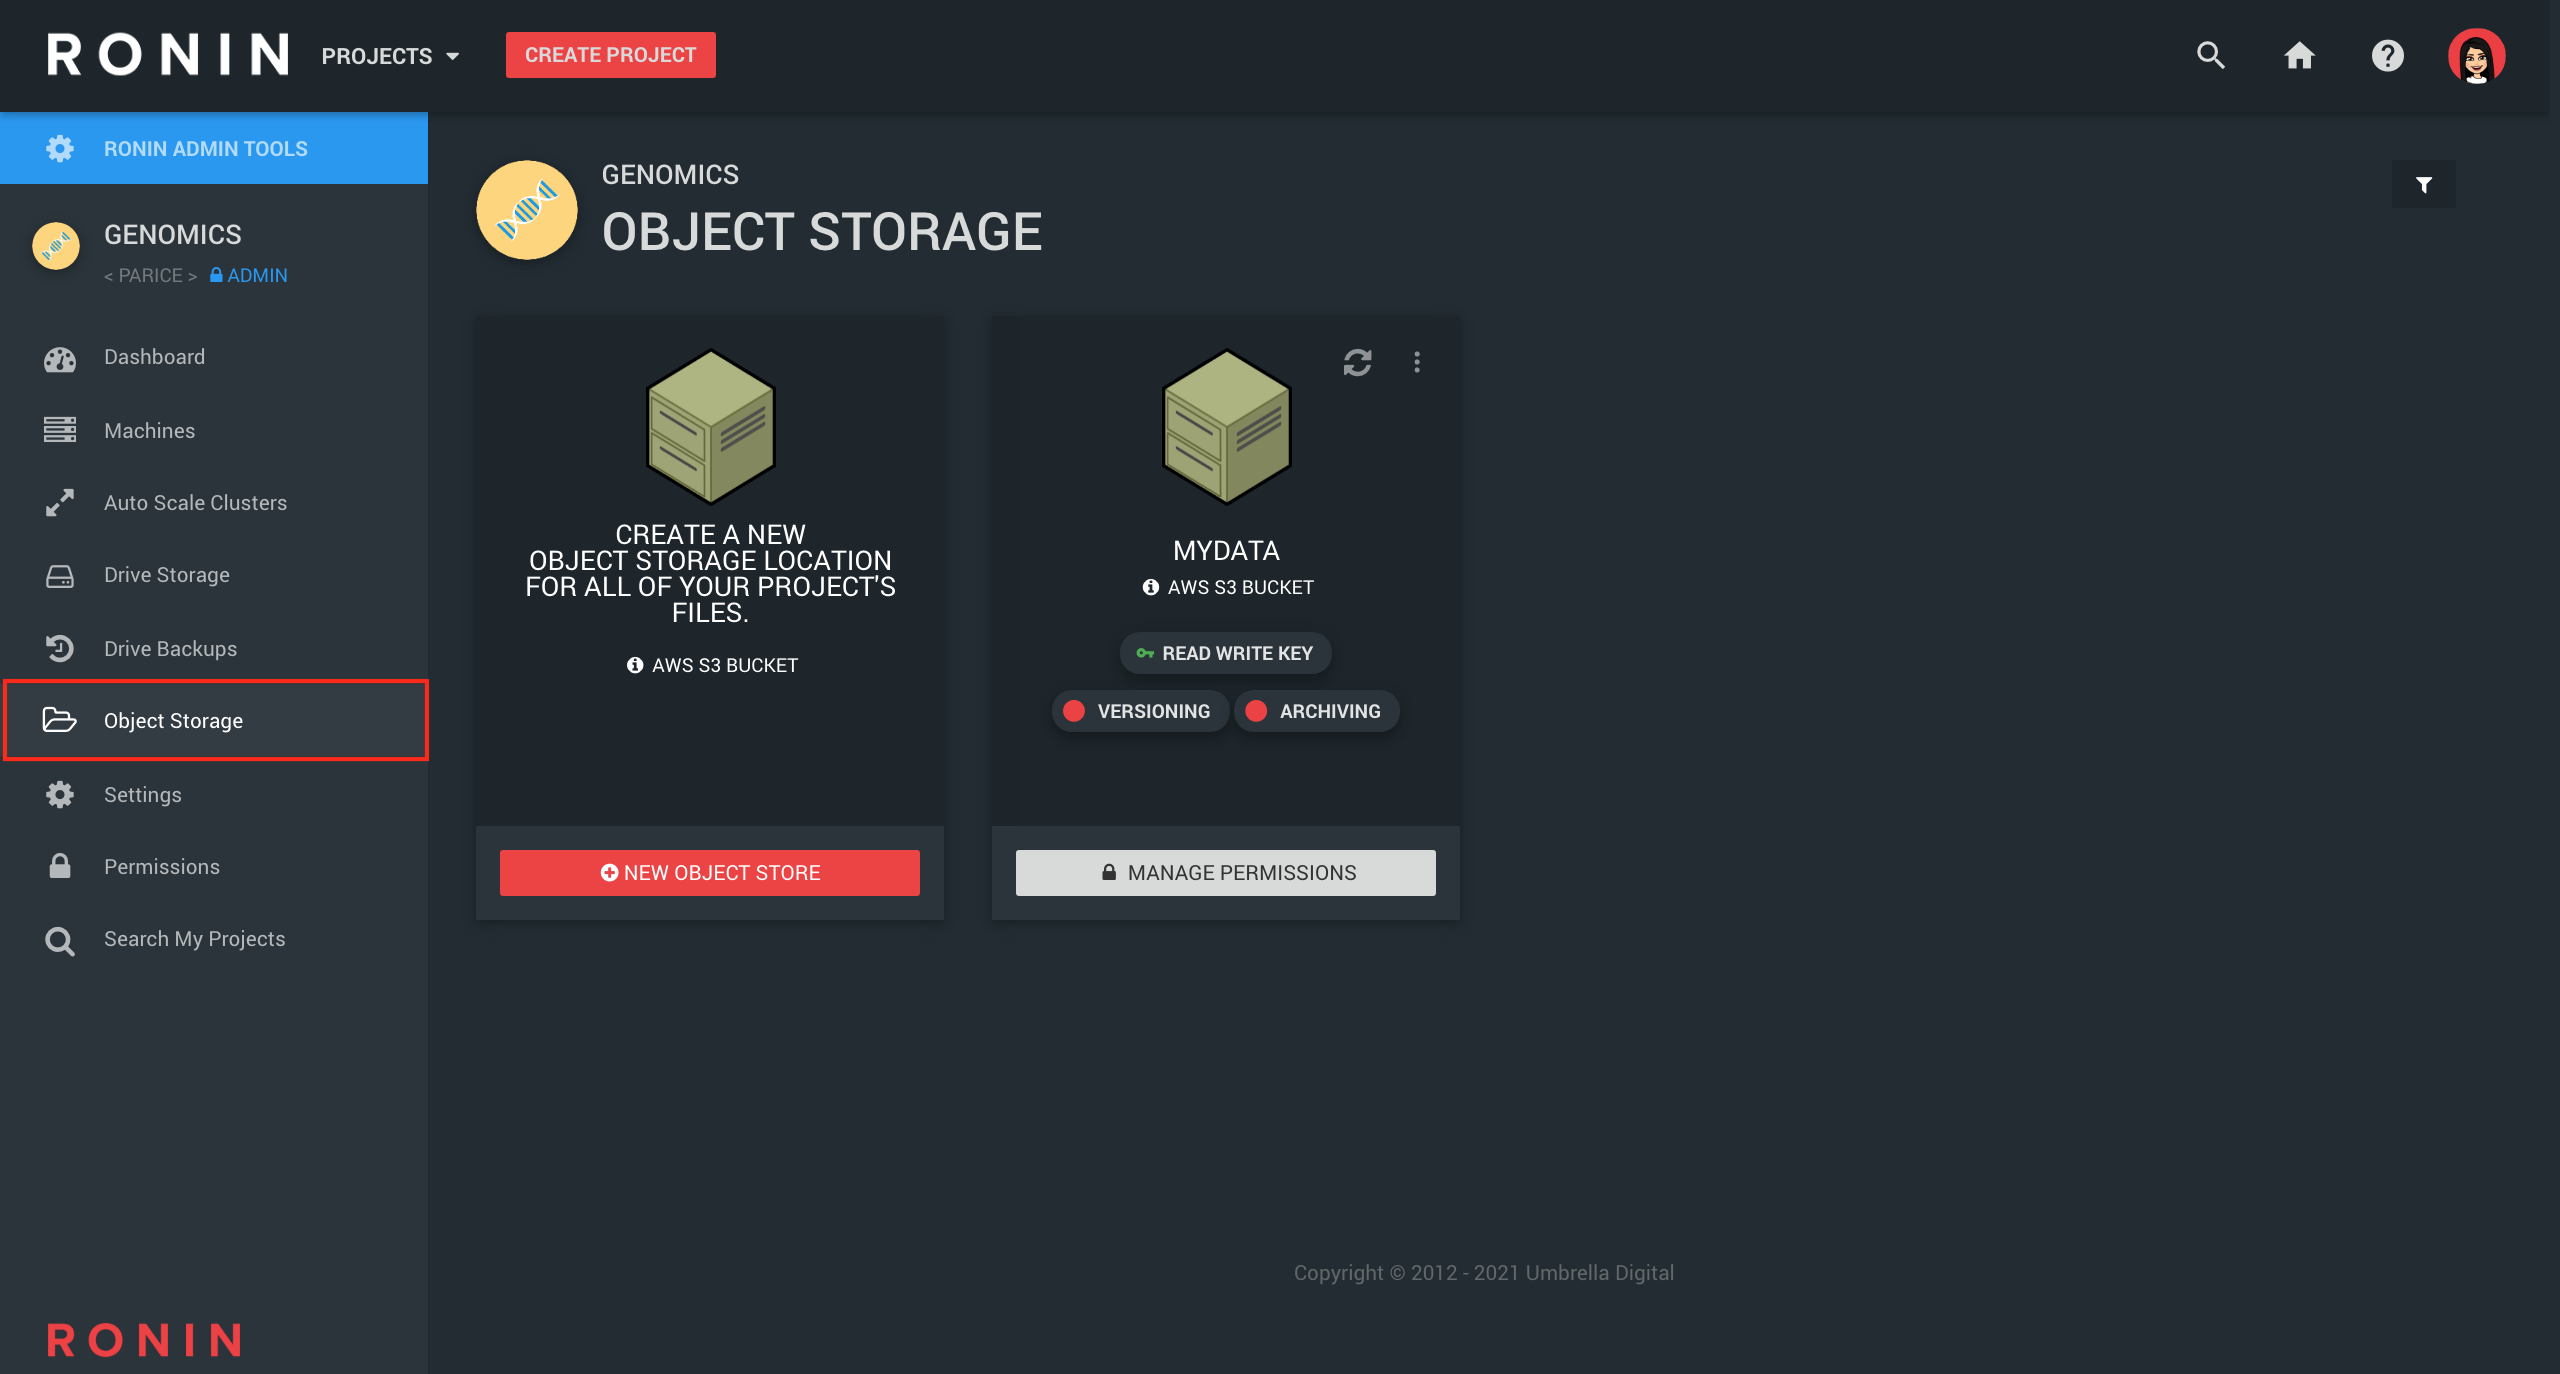The width and height of the screenshot is (2560, 1374).
Task: Open the user avatar profile menu
Action: 2475,56
